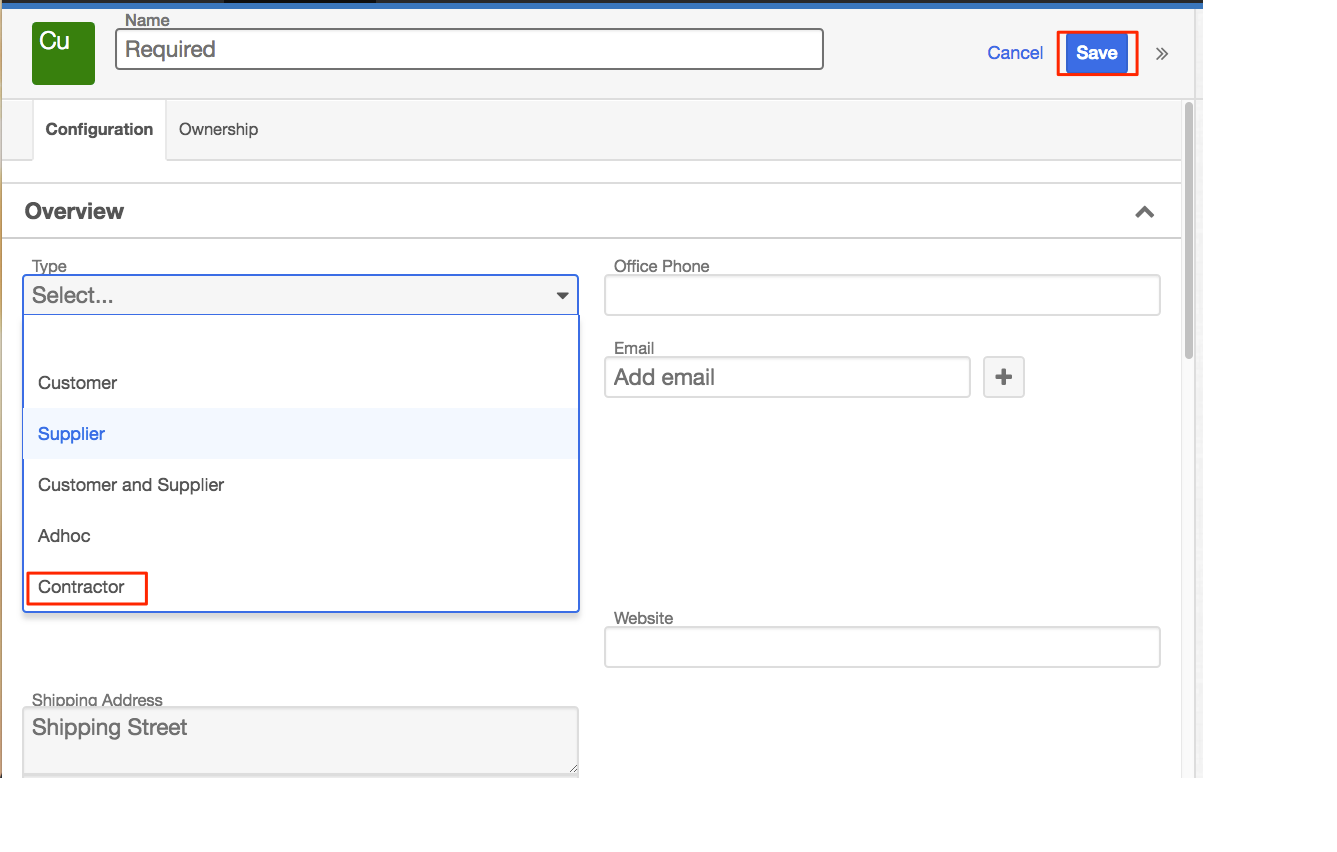
Task: Switch to the Ownership tab
Action: 218,129
